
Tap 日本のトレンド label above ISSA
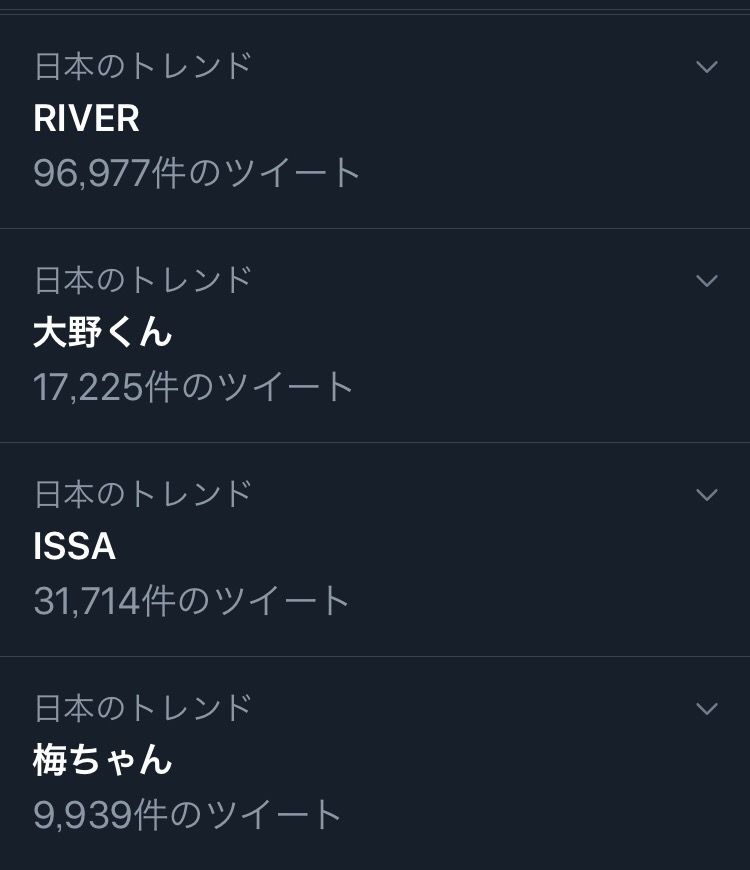143,494
